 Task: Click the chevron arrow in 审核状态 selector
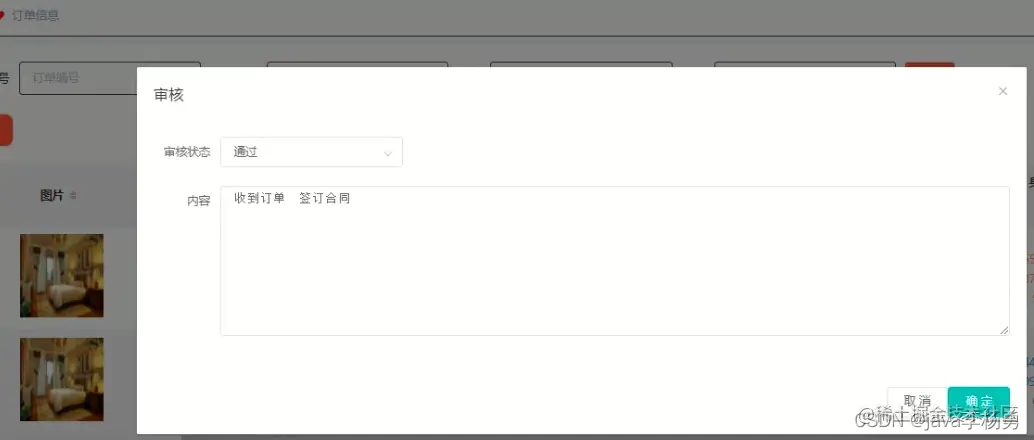pos(388,154)
